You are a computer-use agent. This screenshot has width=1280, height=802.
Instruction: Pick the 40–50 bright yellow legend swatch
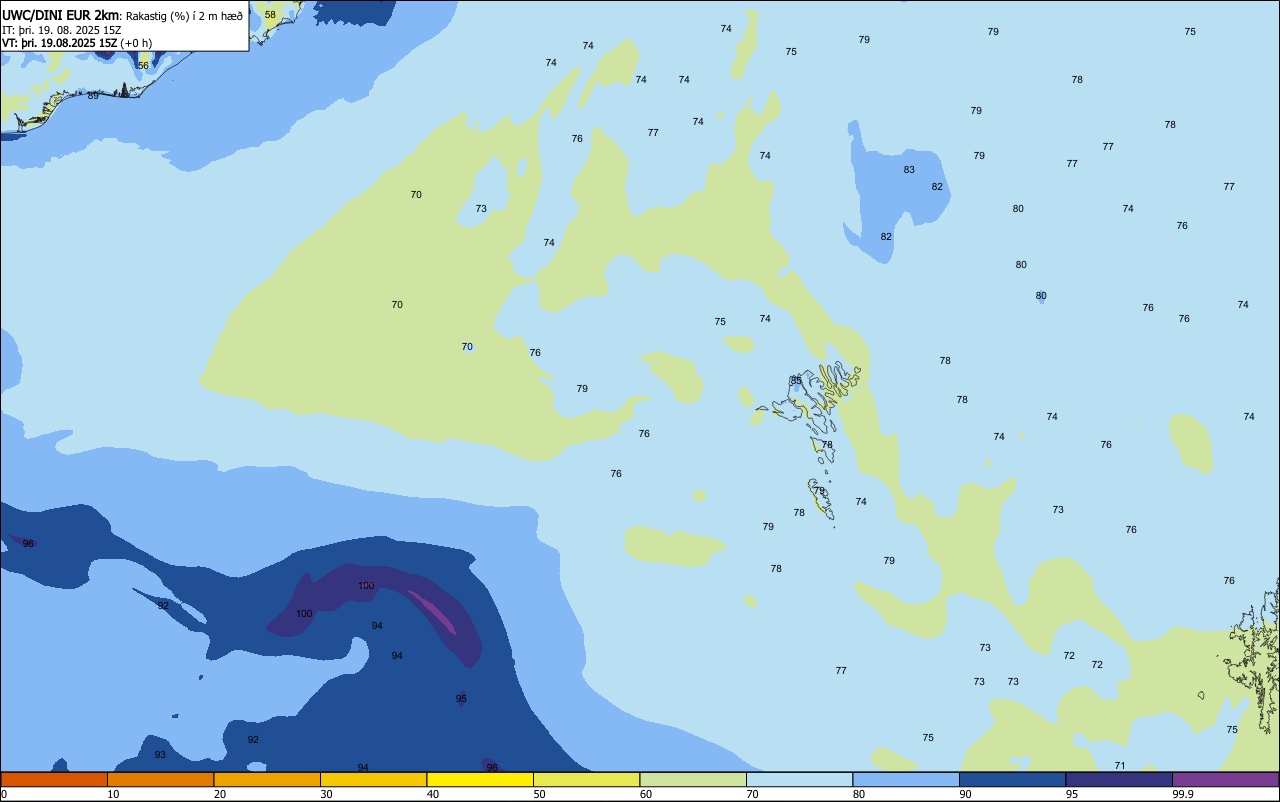pyautogui.click(x=480, y=779)
